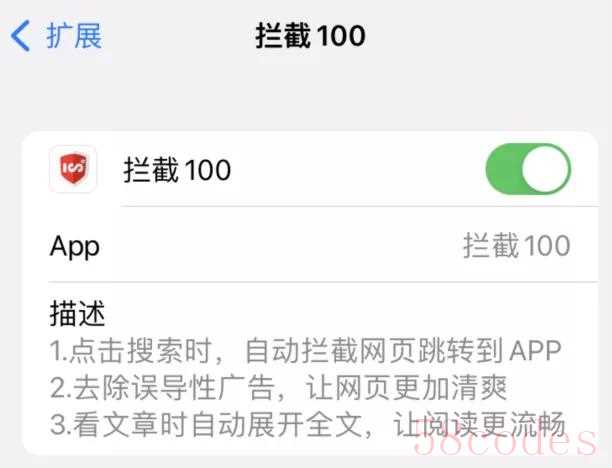Click description line about 去除误导性广告
The image size is (612, 468).
[278, 388]
